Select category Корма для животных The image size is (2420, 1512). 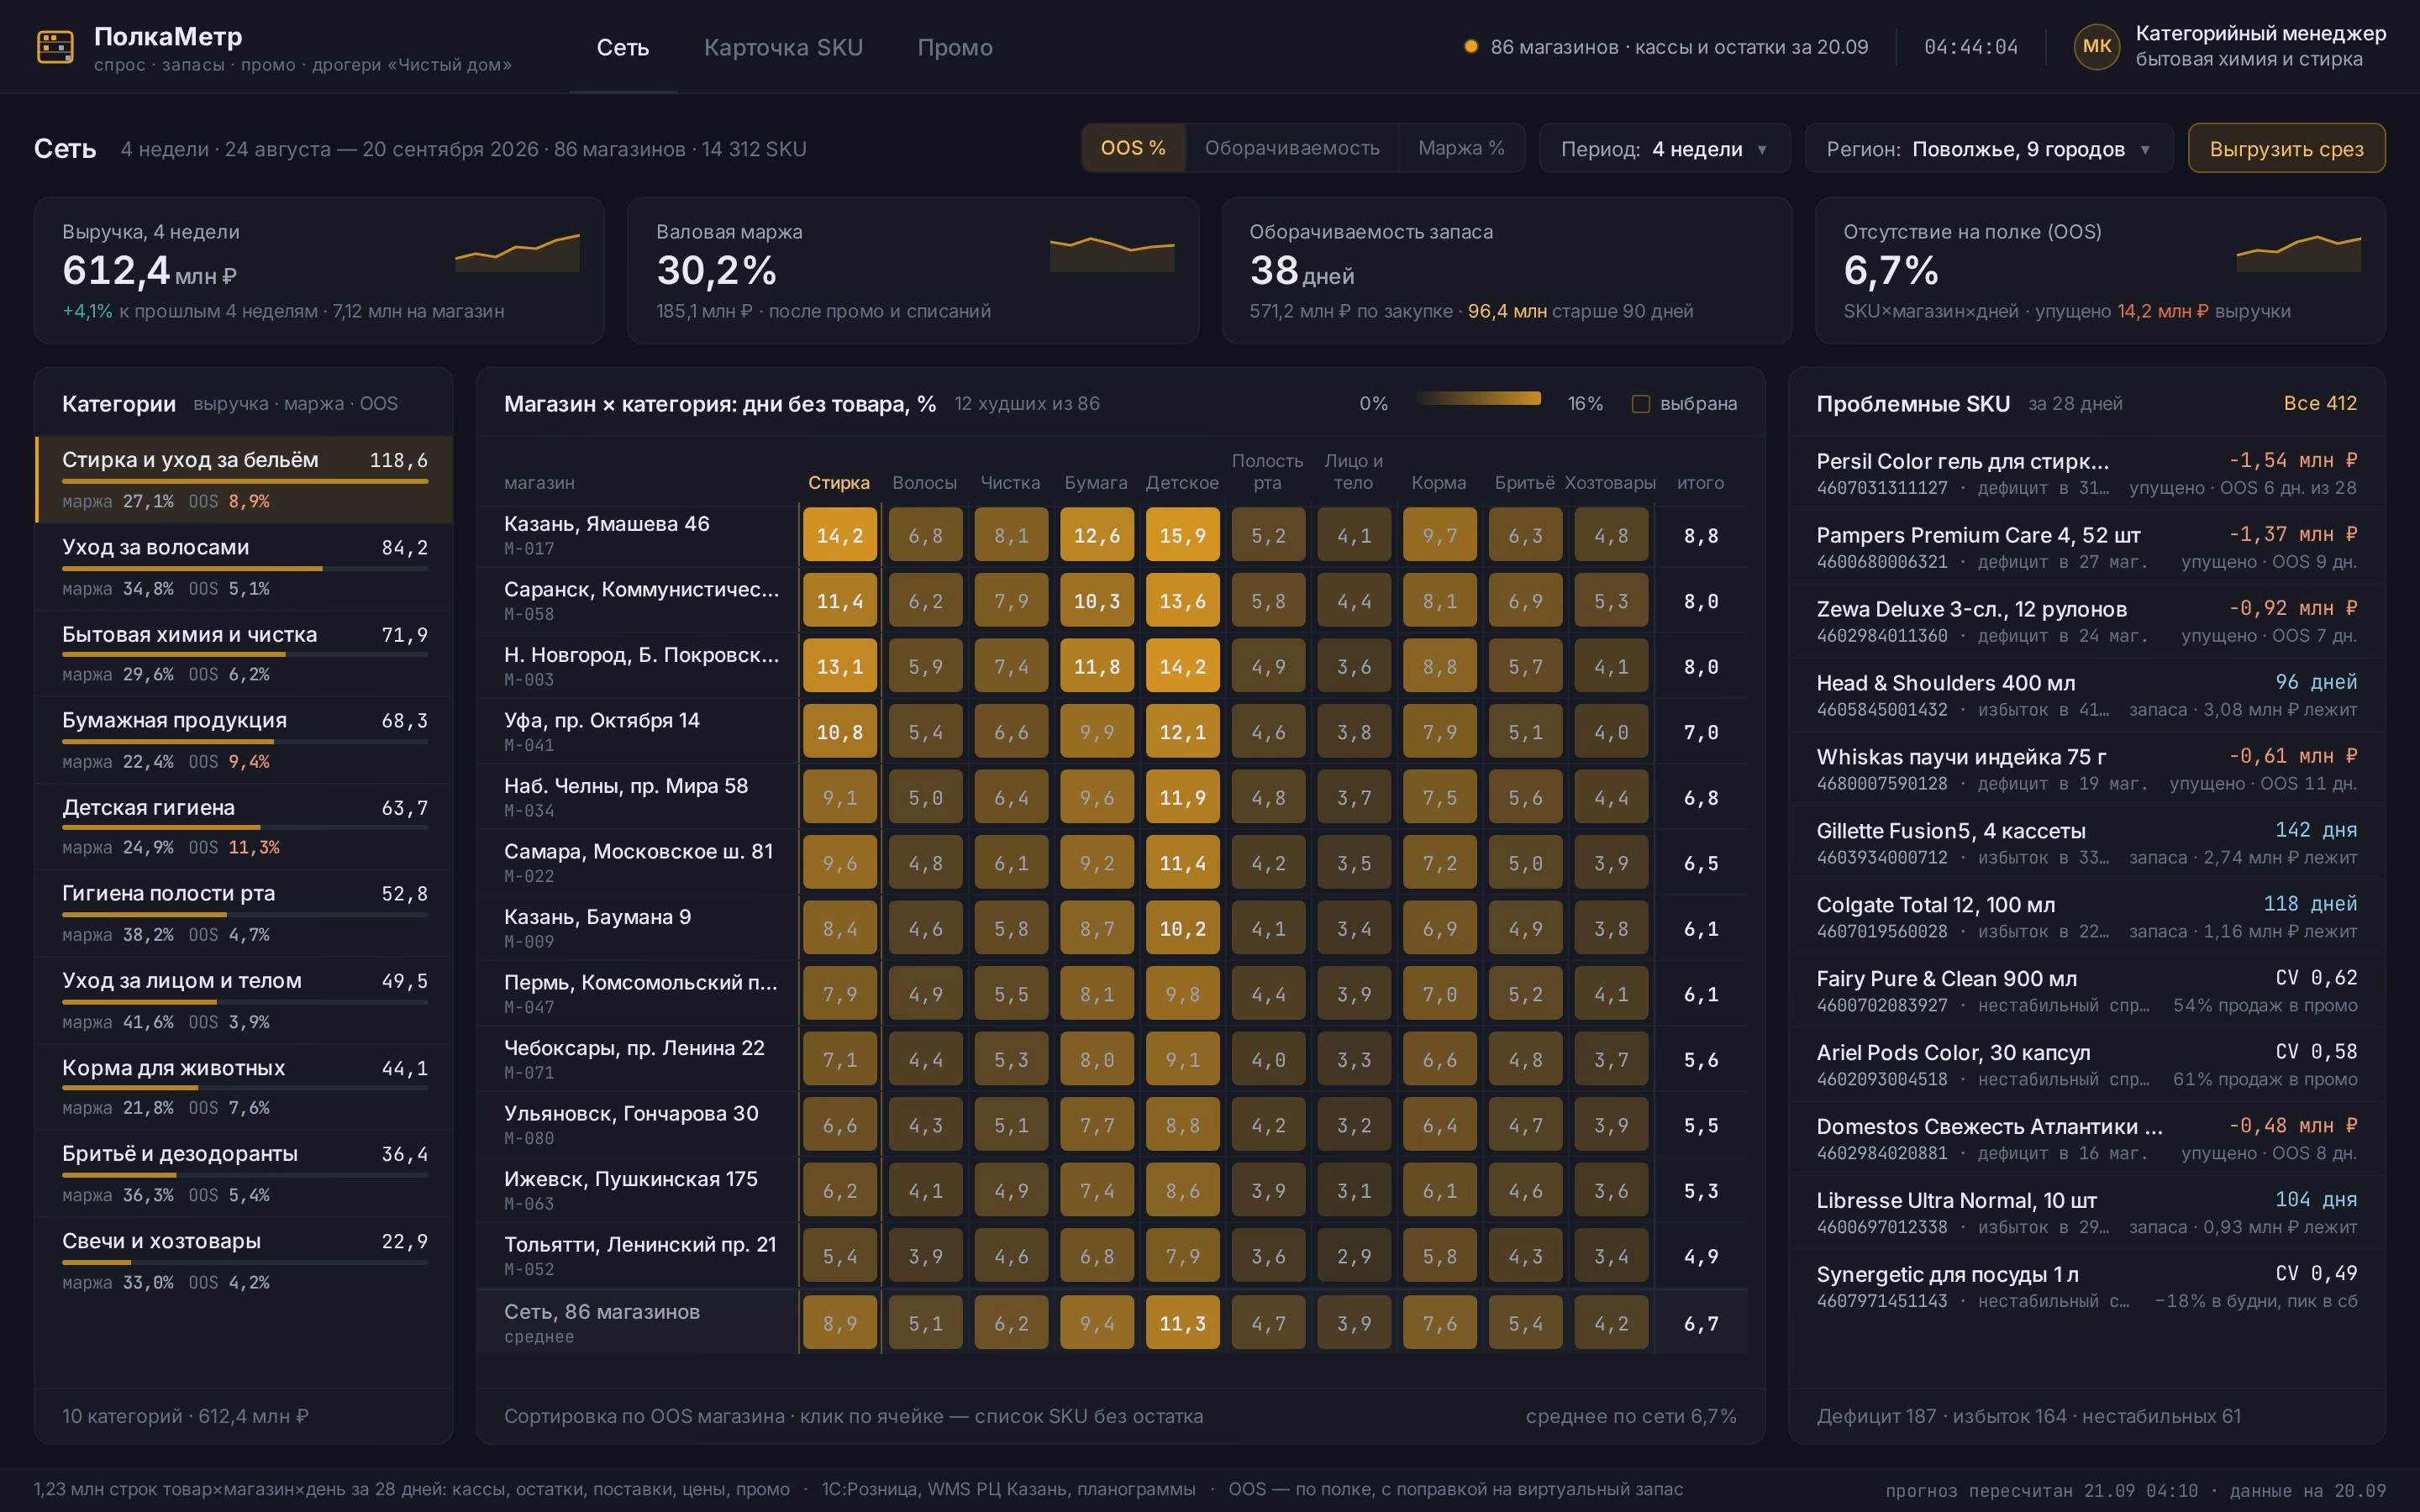244,1087
